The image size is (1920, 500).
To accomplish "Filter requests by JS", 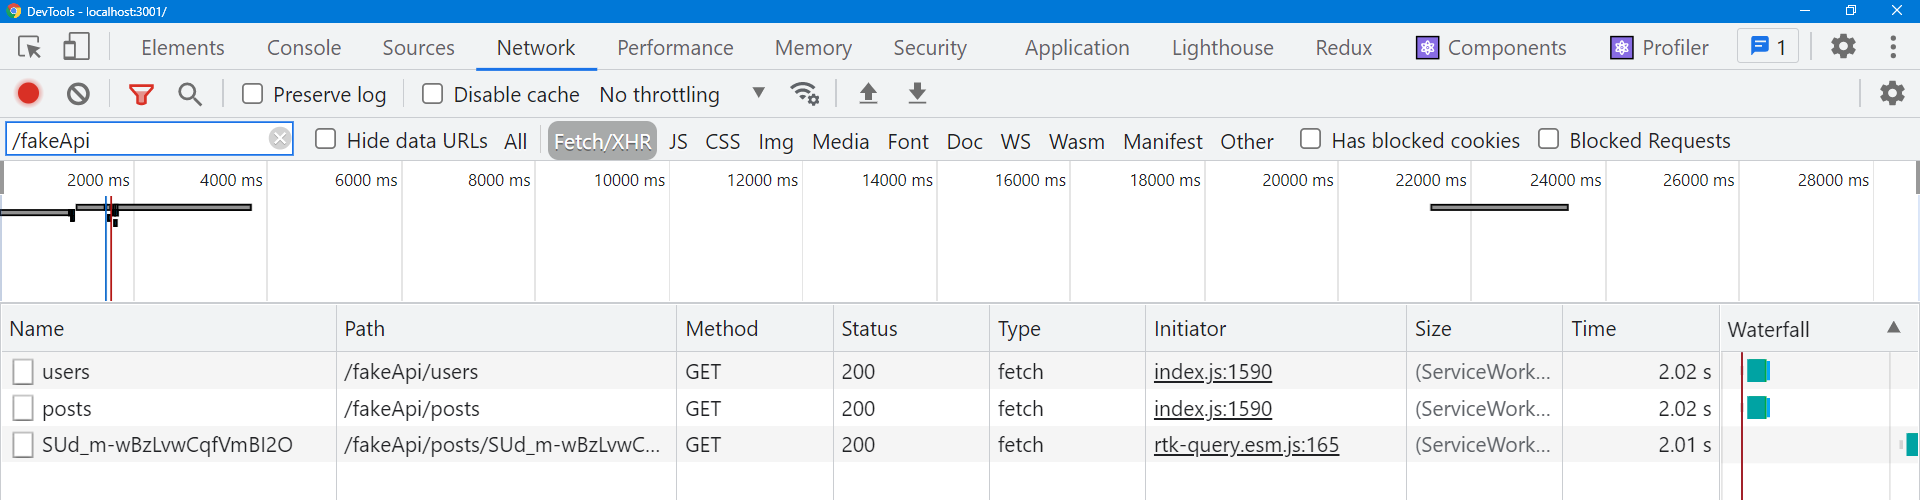I will click(678, 141).
